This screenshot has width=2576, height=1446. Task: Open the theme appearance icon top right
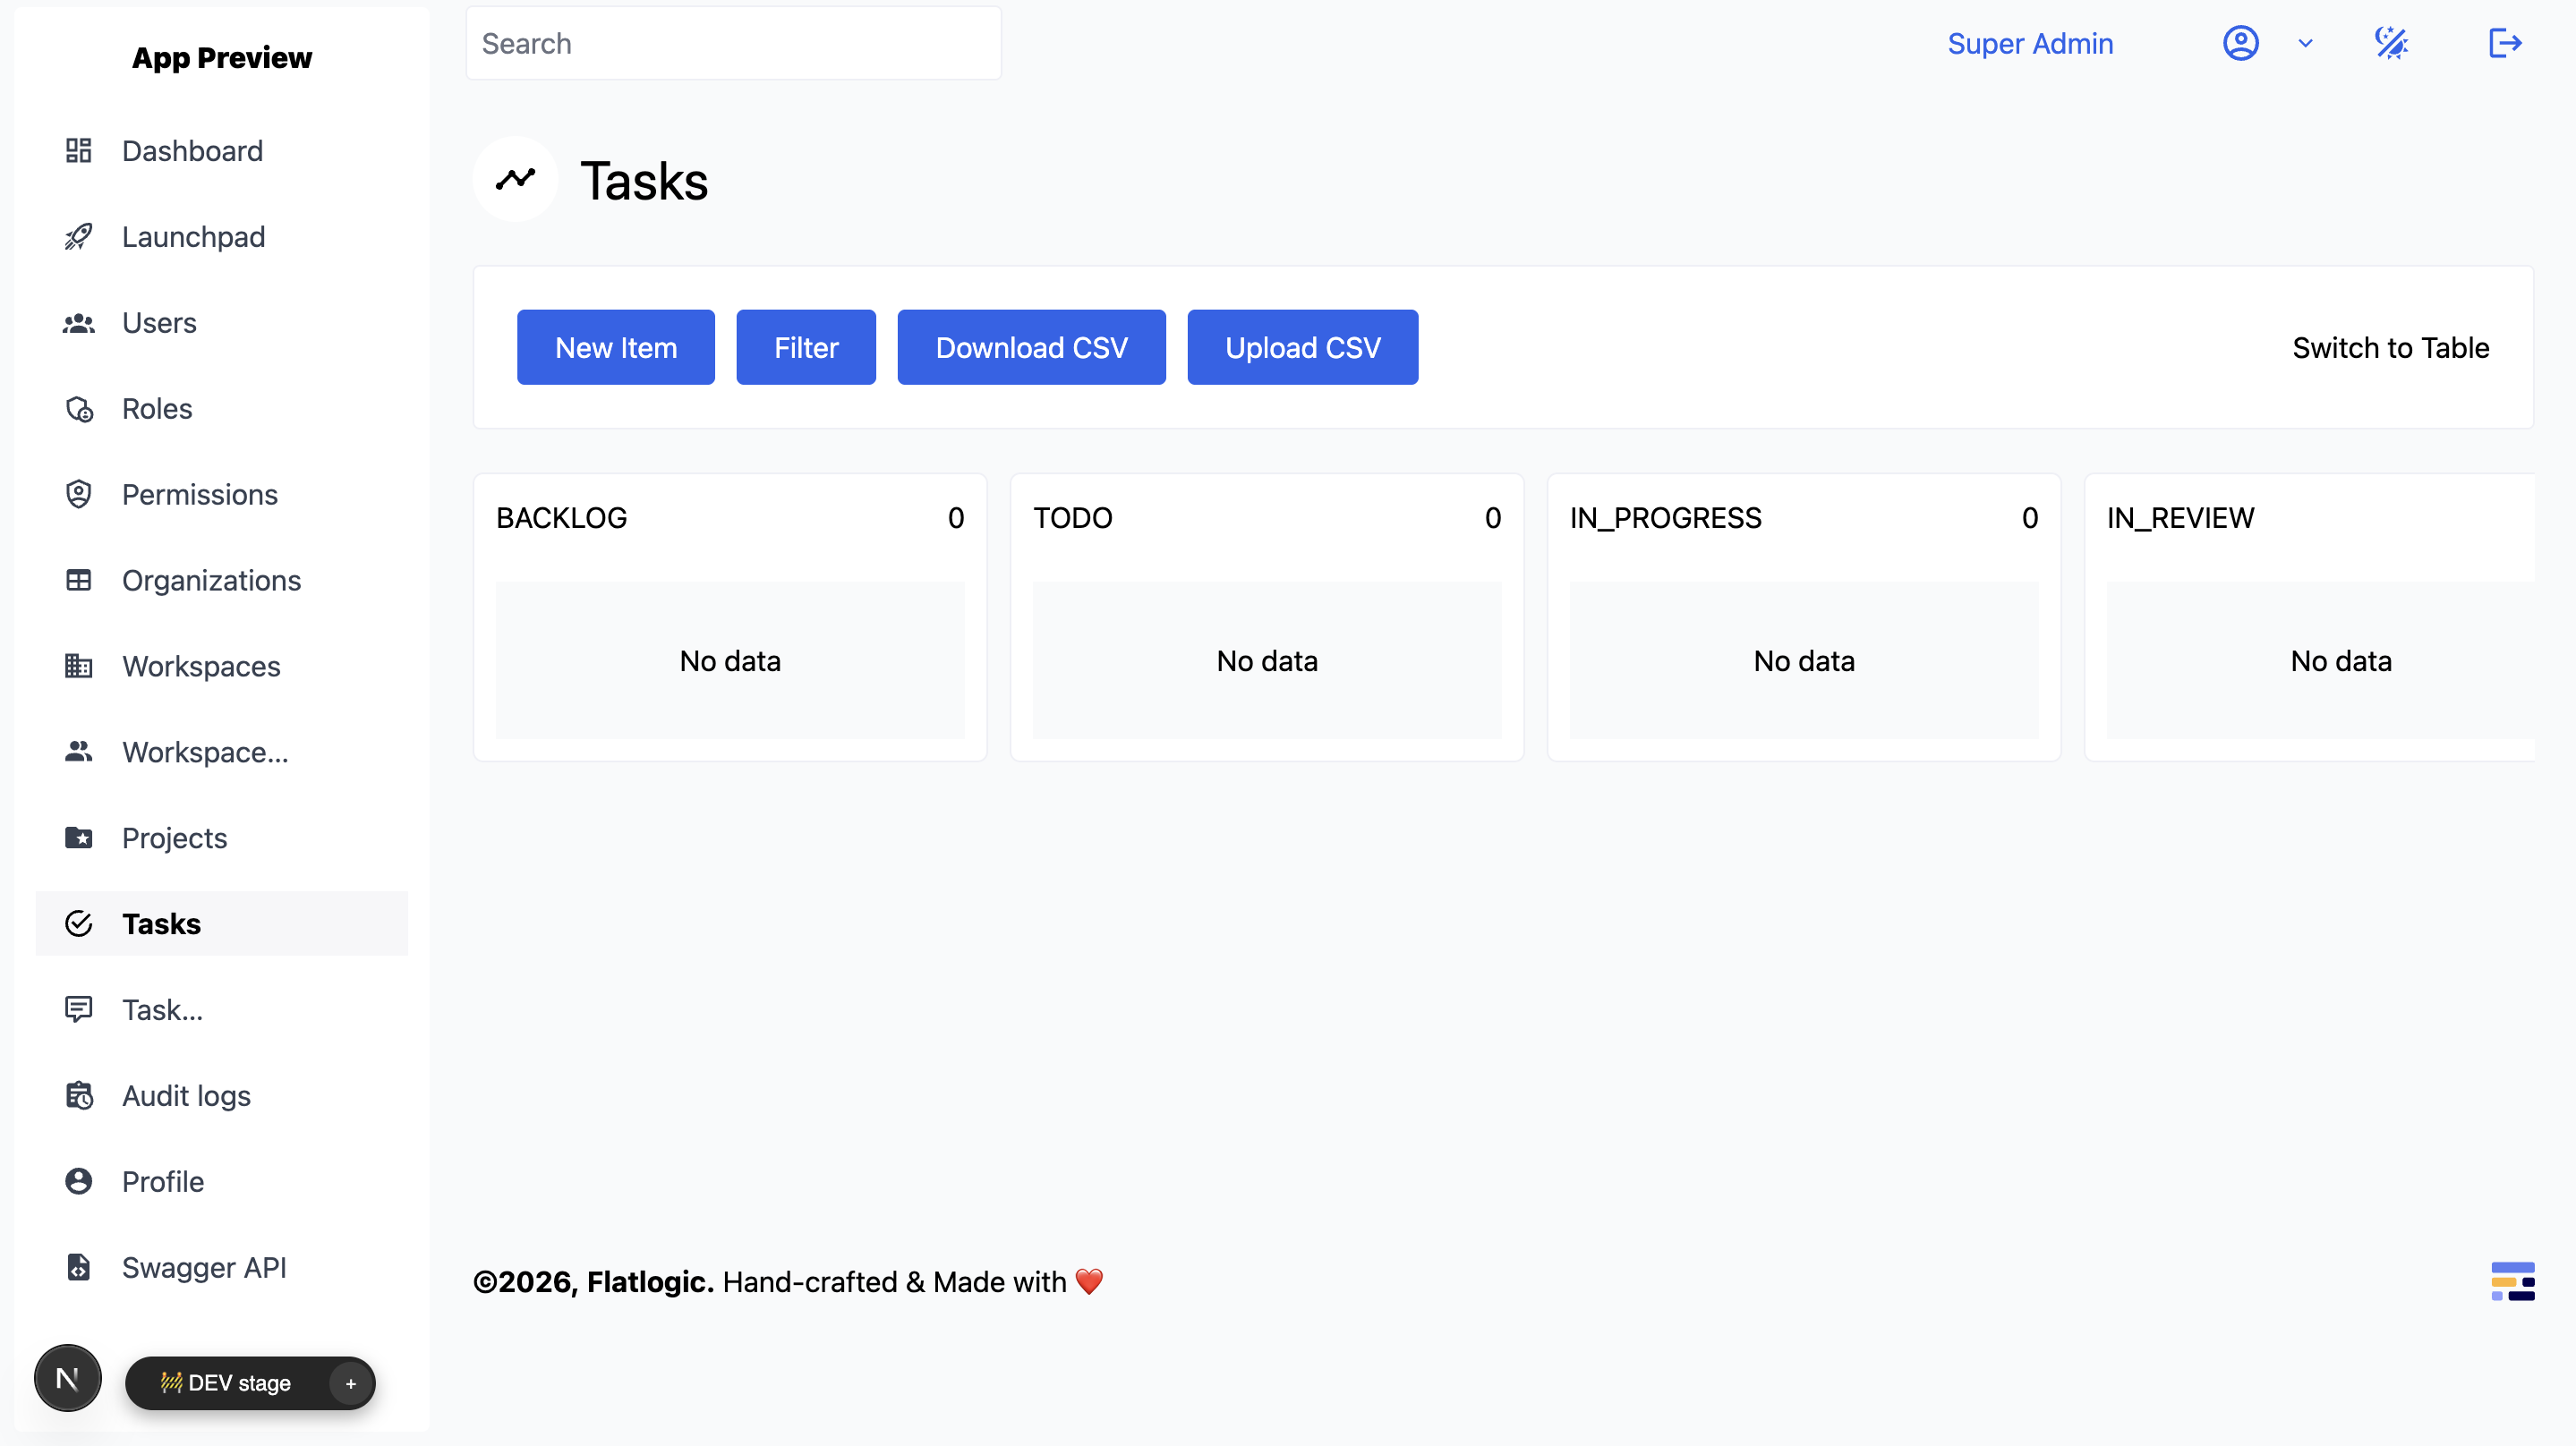coord(2391,43)
